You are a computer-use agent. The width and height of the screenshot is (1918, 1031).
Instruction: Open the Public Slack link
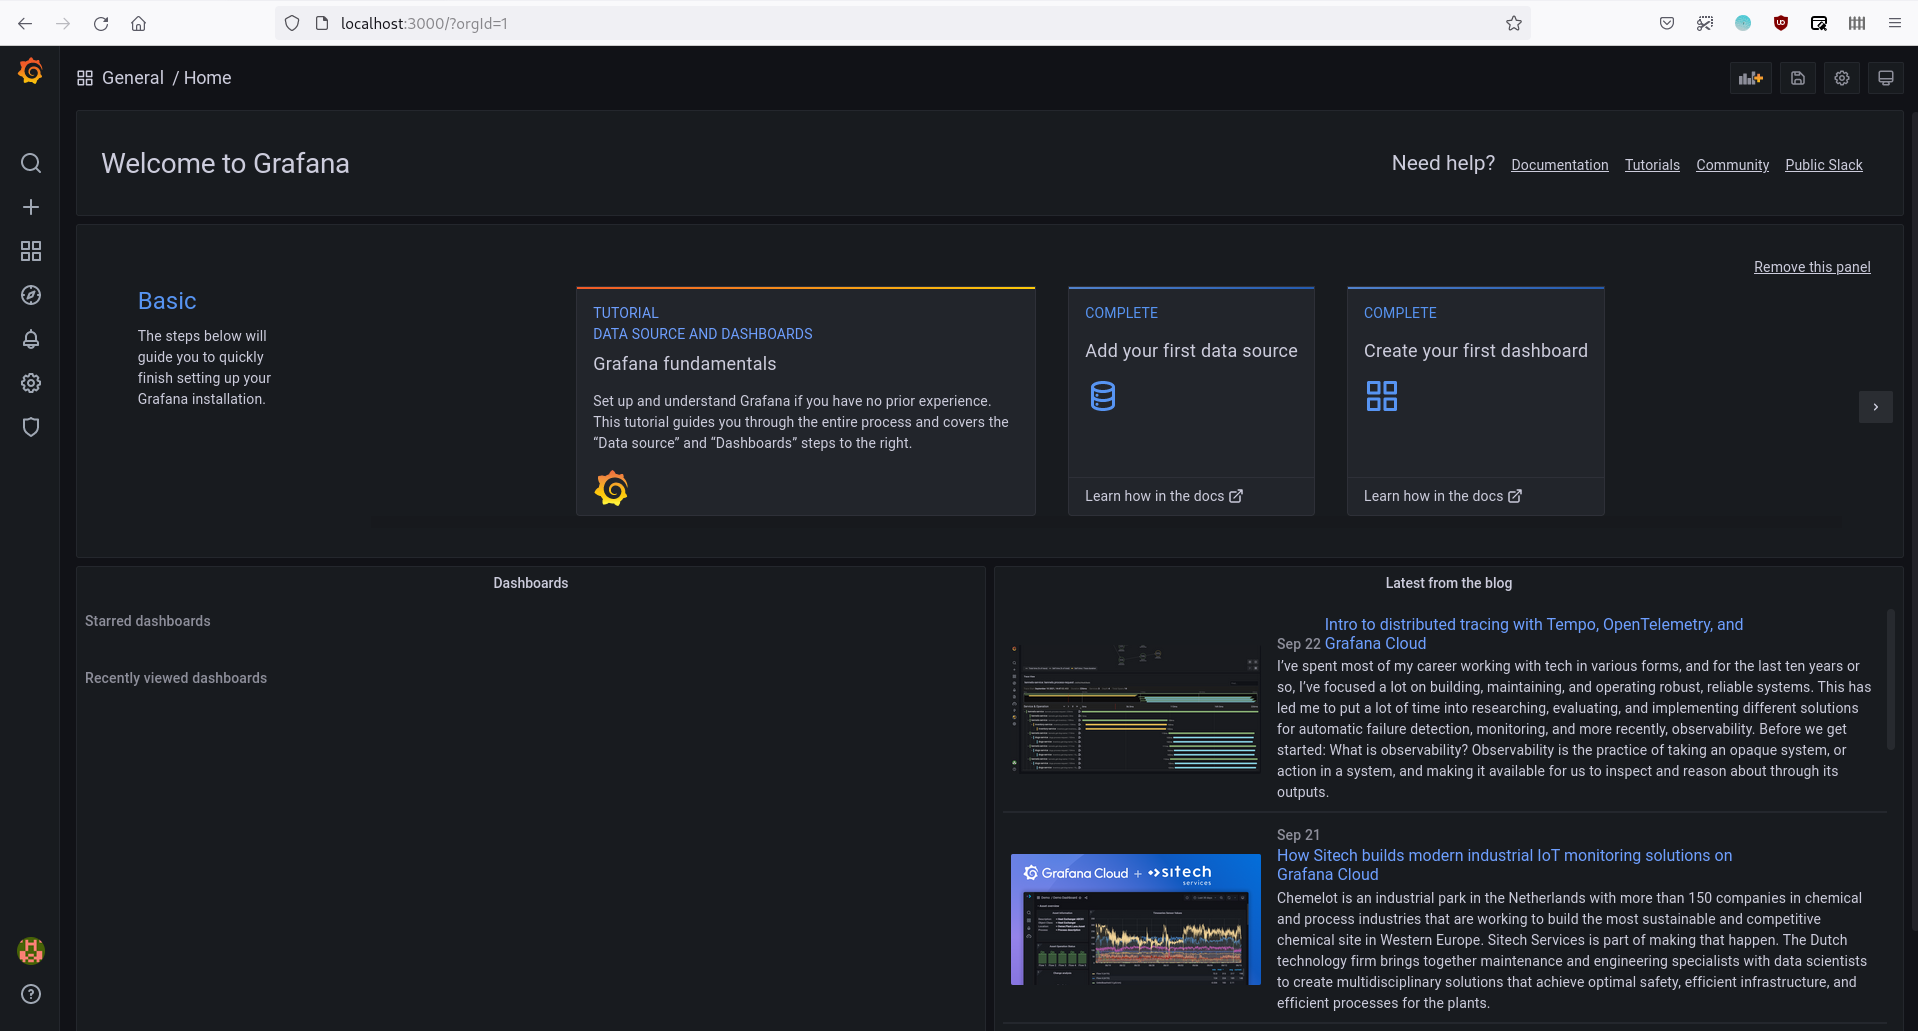(x=1824, y=165)
